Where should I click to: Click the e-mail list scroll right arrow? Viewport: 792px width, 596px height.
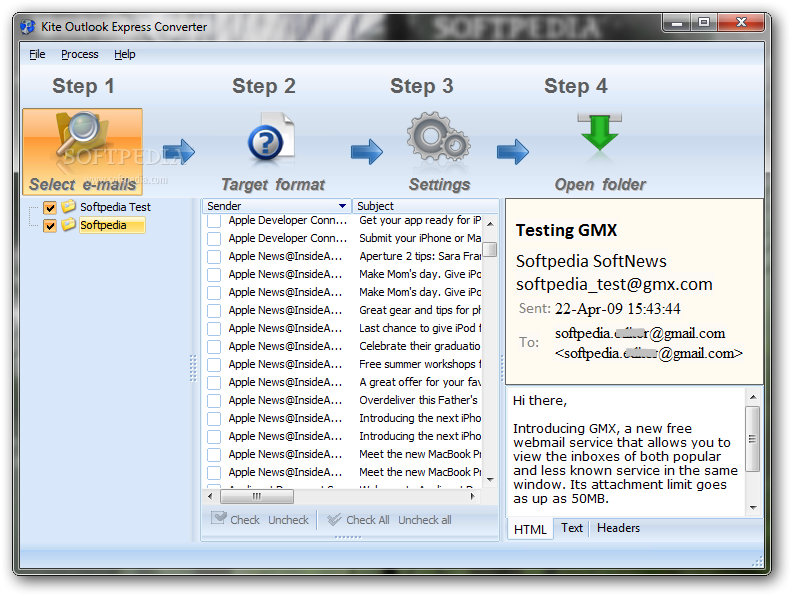(x=472, y=496)
